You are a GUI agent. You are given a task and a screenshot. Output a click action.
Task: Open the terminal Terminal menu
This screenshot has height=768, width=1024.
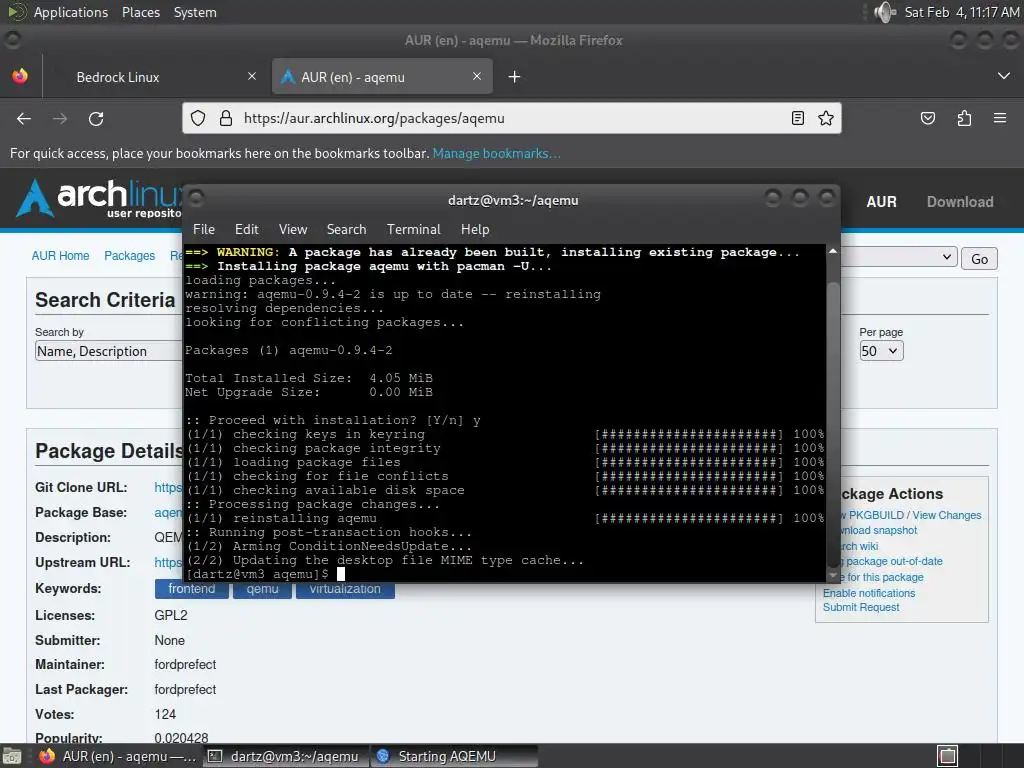(413, 229)
